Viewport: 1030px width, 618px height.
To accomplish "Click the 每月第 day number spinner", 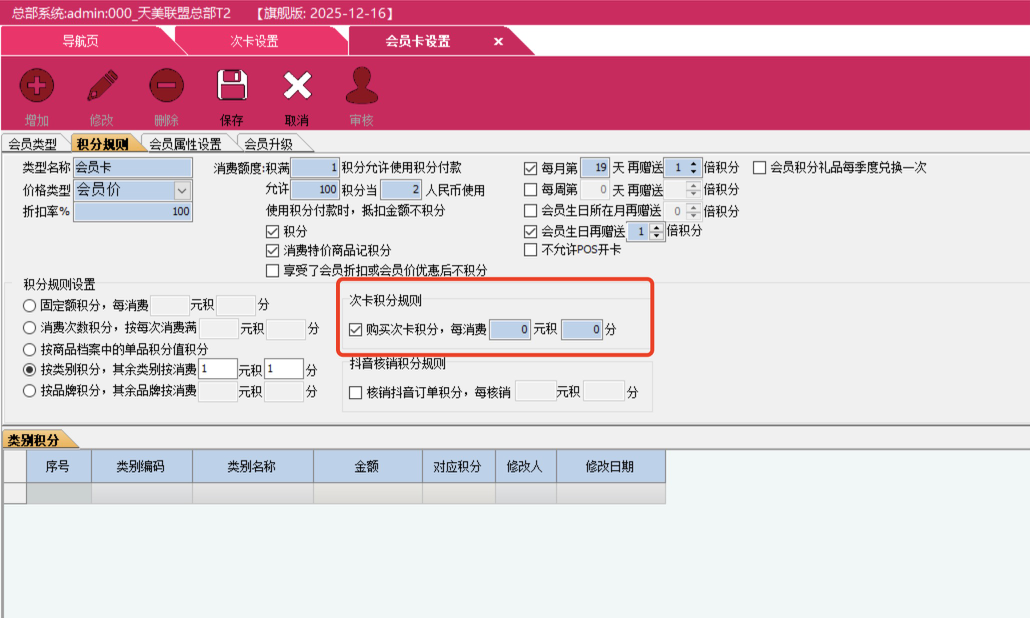I will click(x=596, y=168).
